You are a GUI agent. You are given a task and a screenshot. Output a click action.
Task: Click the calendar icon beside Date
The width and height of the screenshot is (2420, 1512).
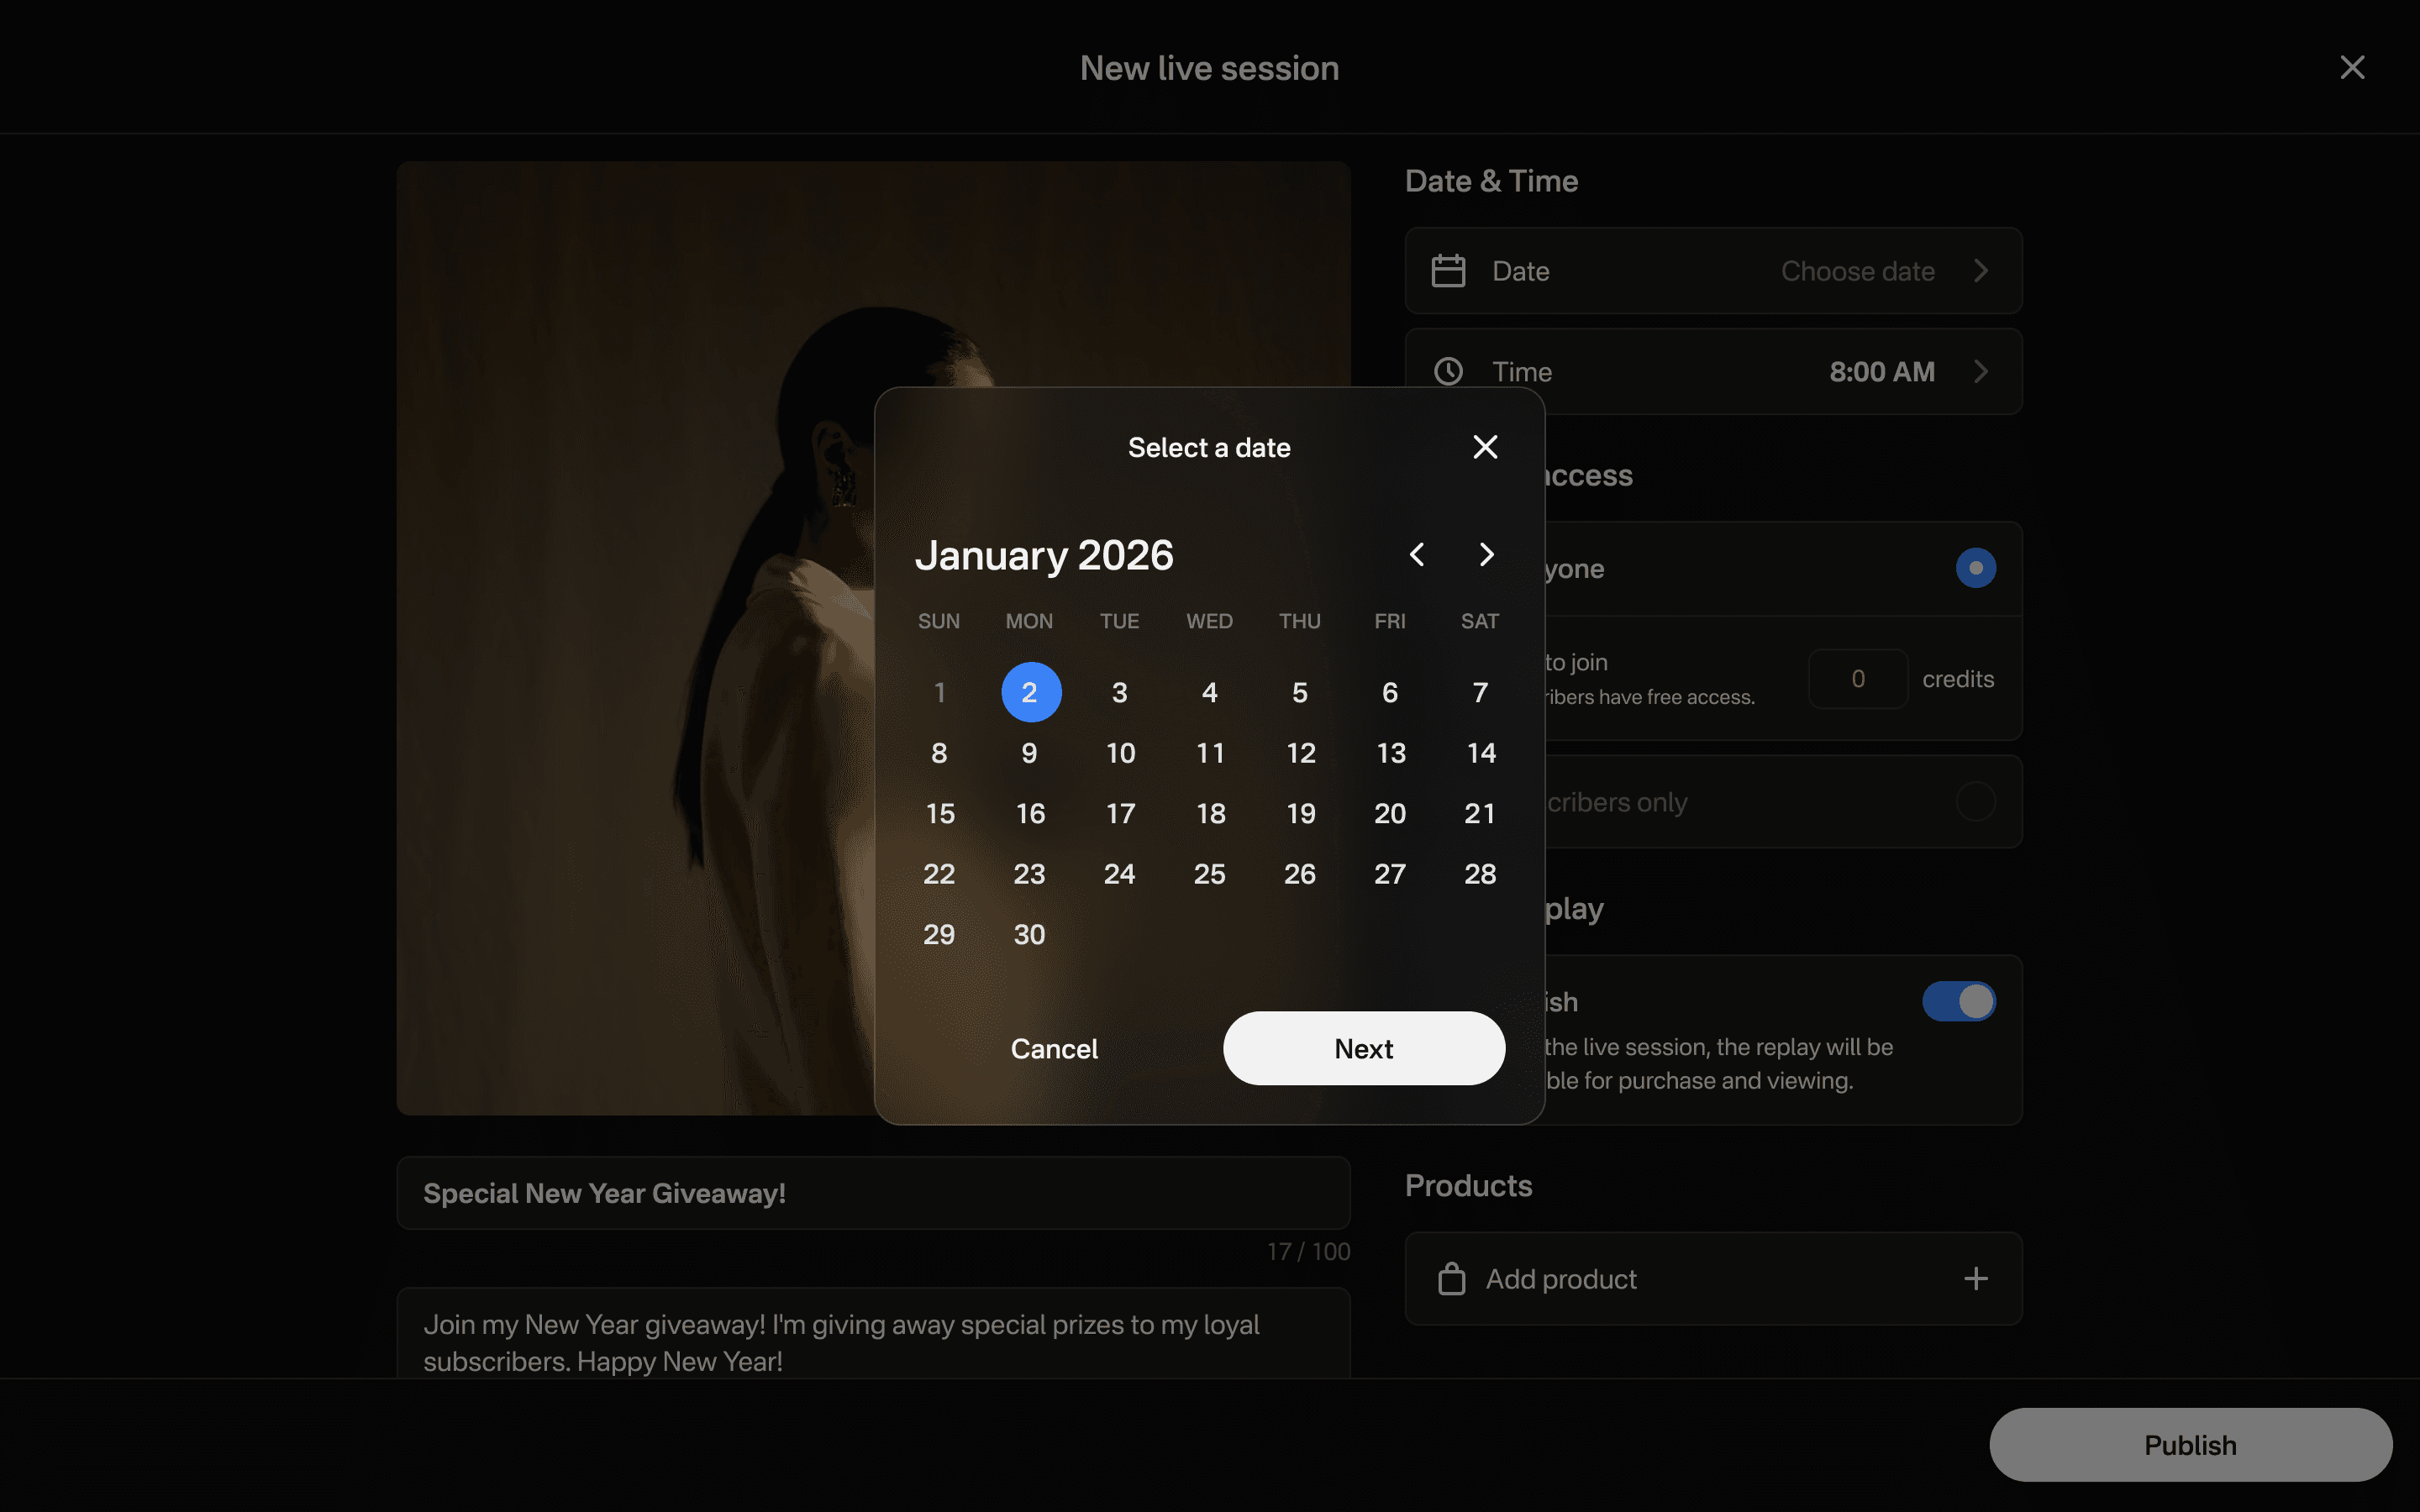(x=1448, y=271)
